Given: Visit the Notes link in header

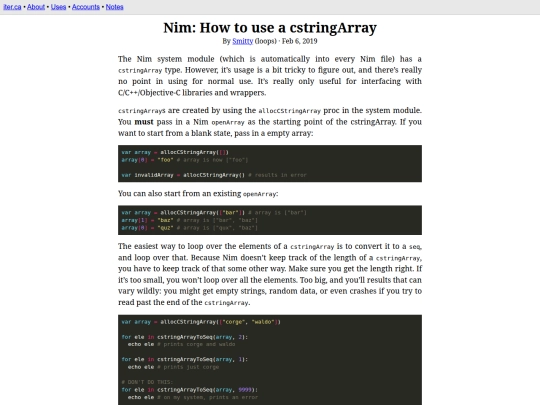Looking at the screenshot, I should click(x=114, y=7).
